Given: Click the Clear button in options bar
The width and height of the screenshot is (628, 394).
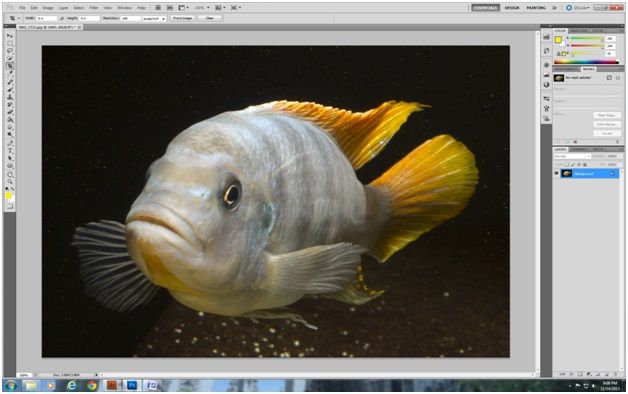Looking at the screenshot, I should click(x=209, y=18).
